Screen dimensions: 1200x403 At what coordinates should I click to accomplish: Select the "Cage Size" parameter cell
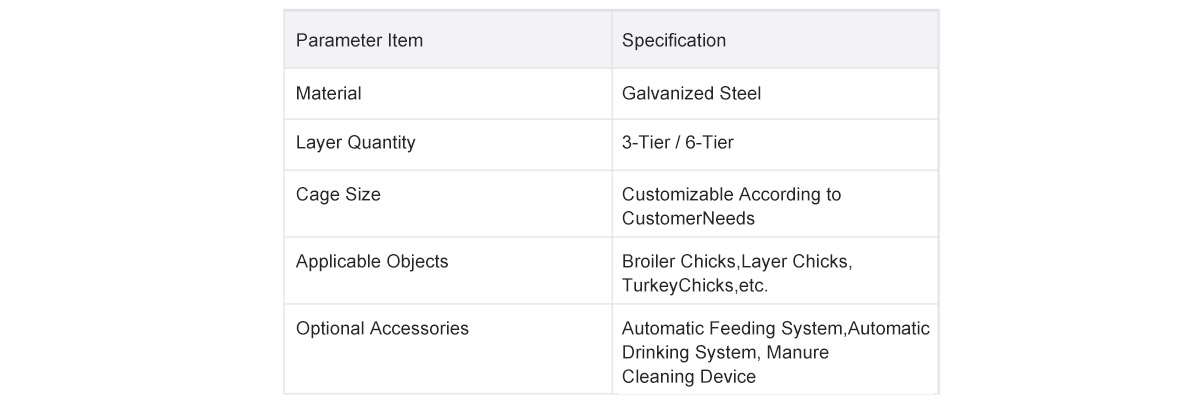coord(338,195)
